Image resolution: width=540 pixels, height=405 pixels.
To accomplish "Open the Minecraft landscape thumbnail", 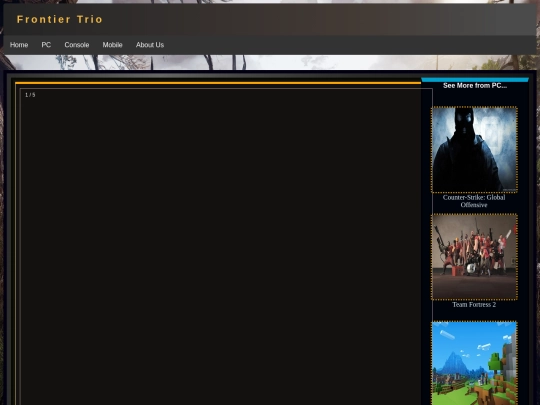I will click(x=474, y=363).
